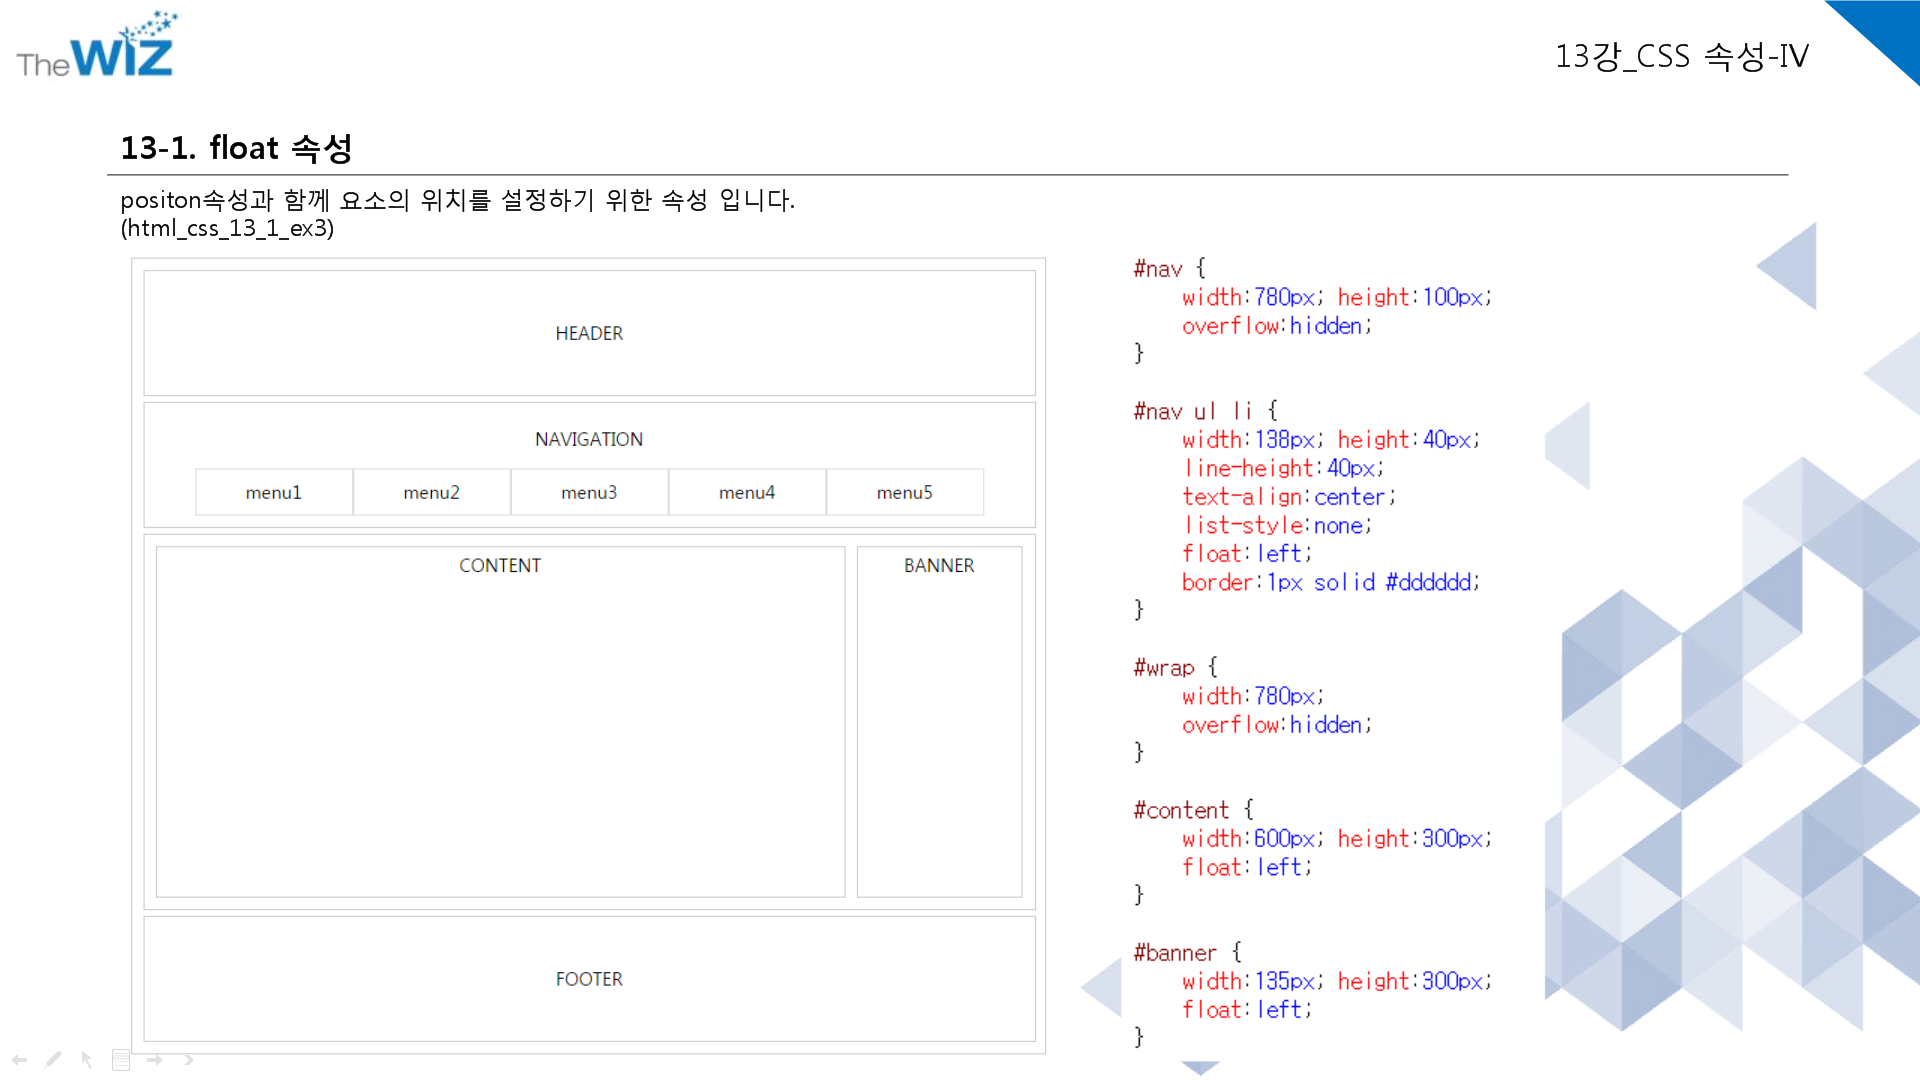
Task: Select the pointer cursor tool
Action: 87,1059
